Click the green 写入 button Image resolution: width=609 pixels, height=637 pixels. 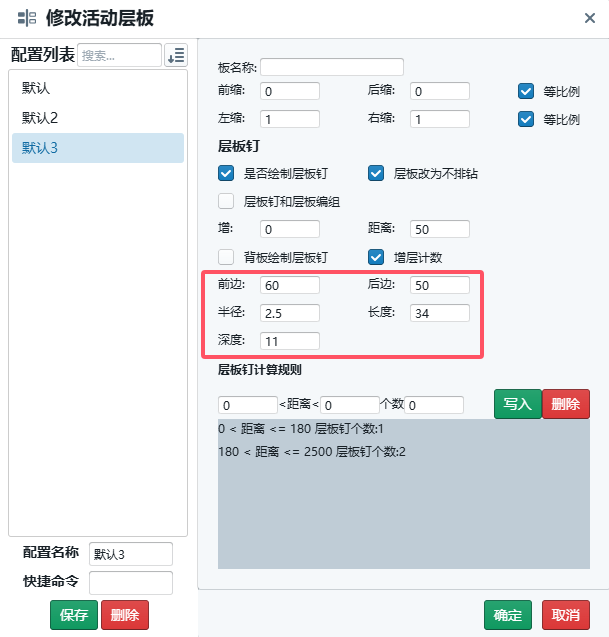[516, 404]
